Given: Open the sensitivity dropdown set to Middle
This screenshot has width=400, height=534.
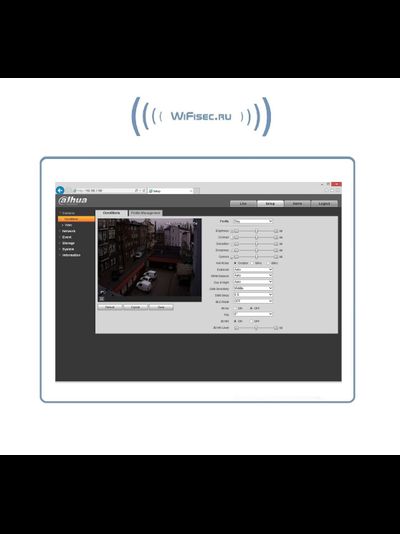Looking at the screenshot, I should 253,288.
